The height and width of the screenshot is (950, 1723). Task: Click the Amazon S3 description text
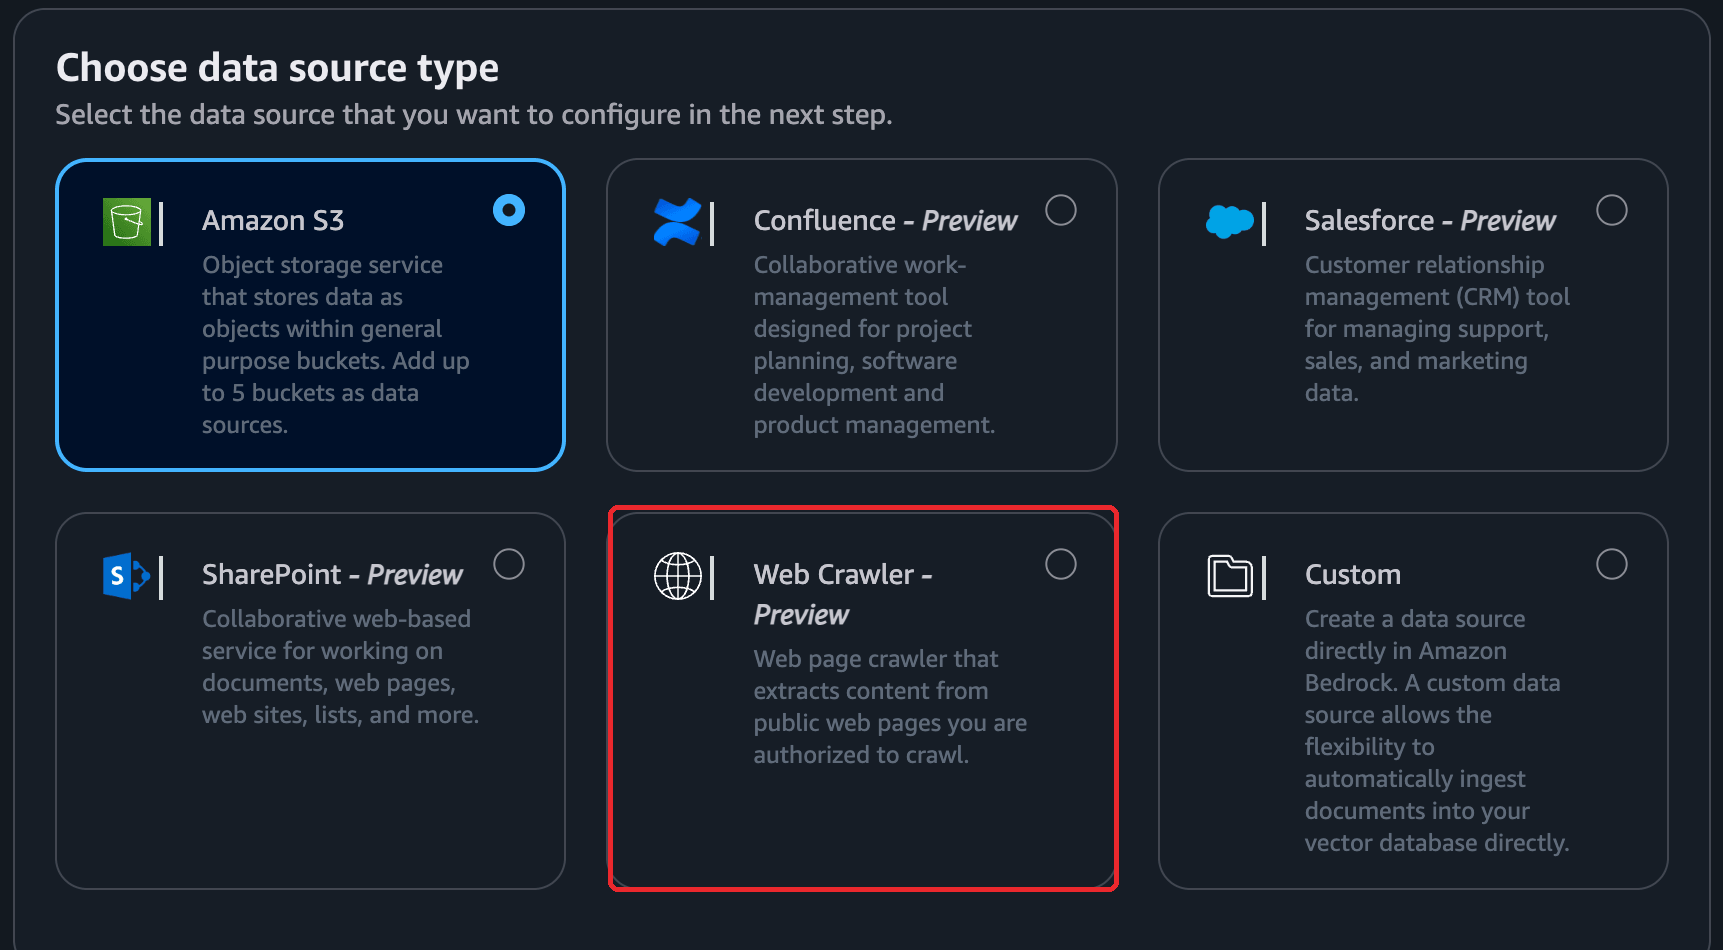click(x=336, y=345)
